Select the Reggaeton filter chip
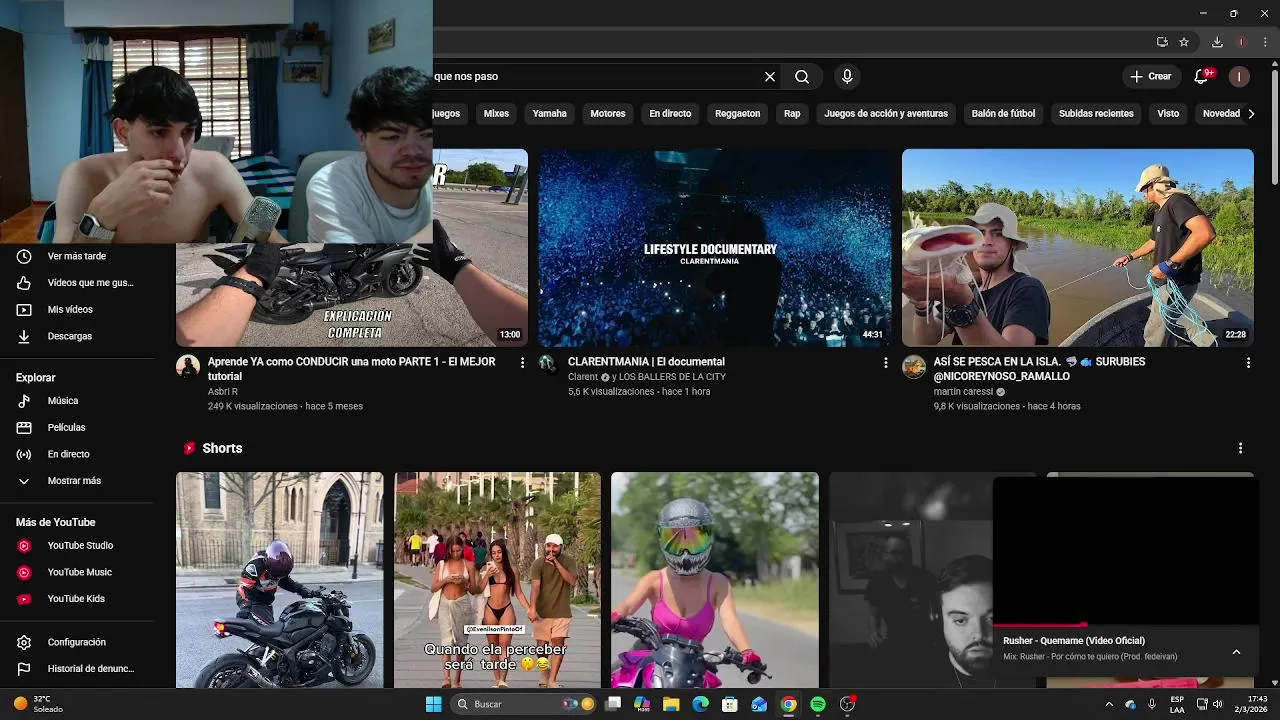This screenshot has height=720, width=1280. coord(737,114)
